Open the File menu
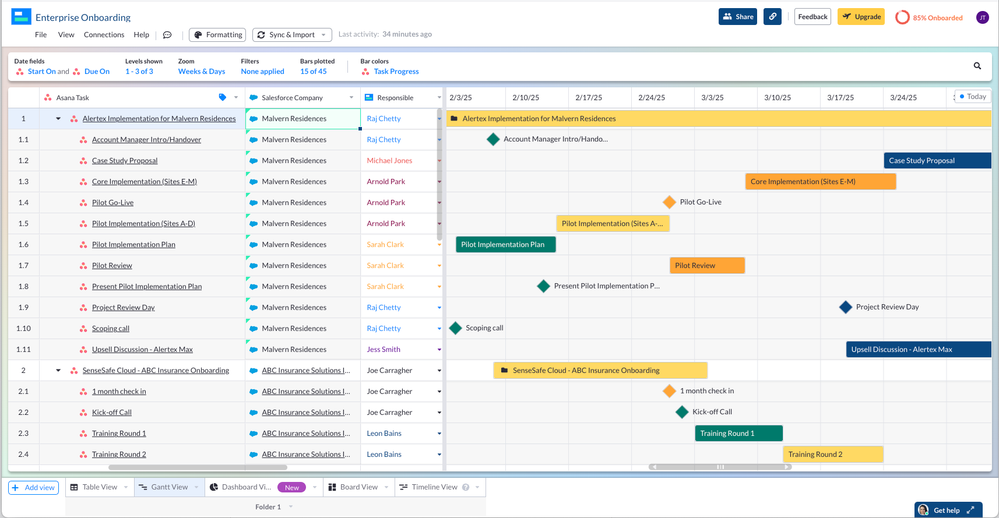The width and height of the screenshot is (999, 518). pos(41,35)
